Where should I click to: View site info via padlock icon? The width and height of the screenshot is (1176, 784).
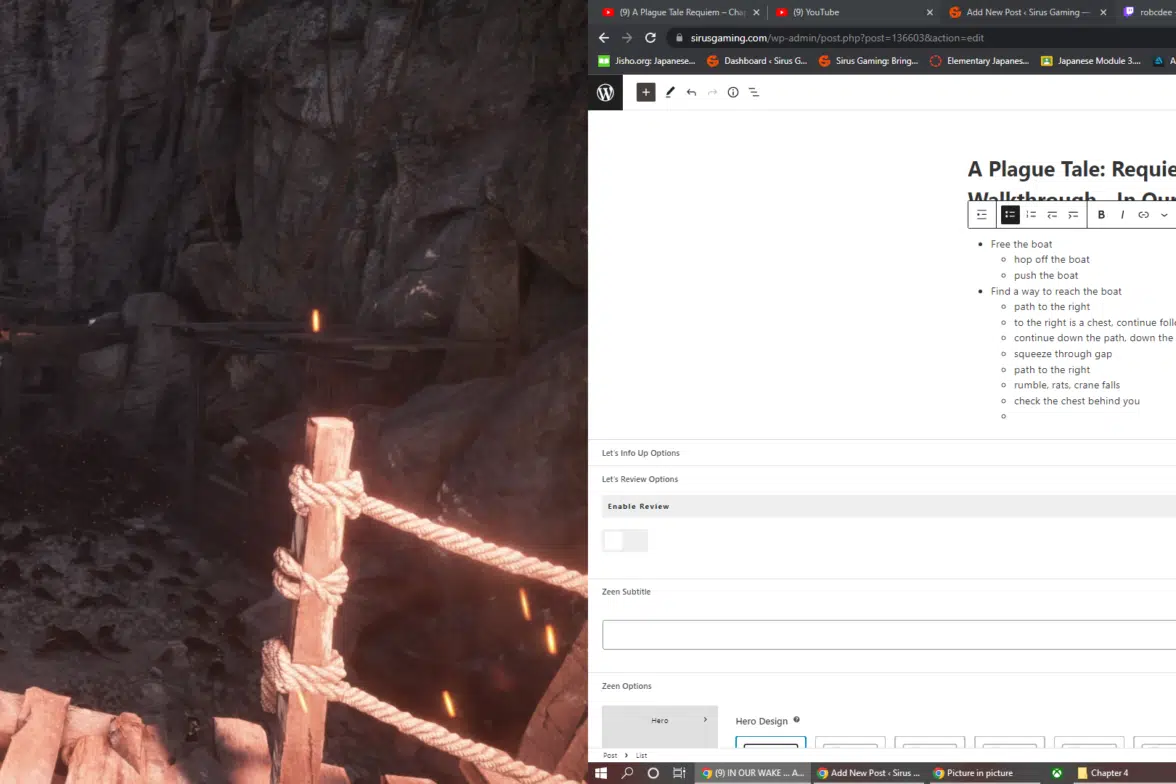pyautogui.click(x=680, y=38)
